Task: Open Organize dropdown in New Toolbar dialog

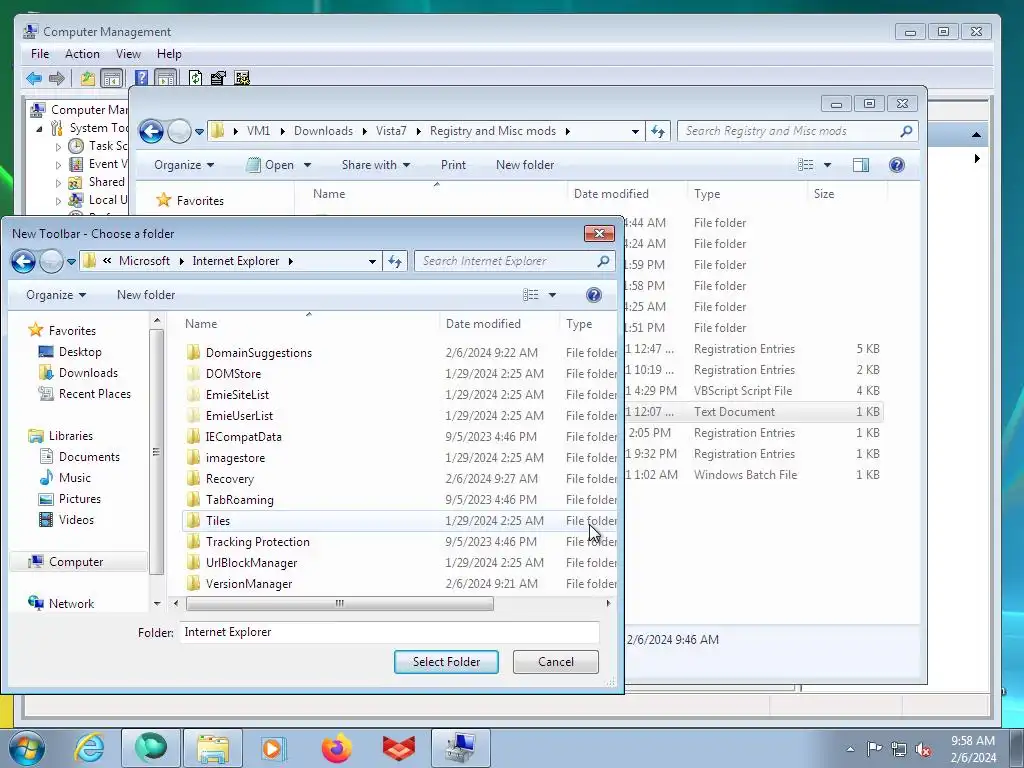Action: click(x=56, y=295)
